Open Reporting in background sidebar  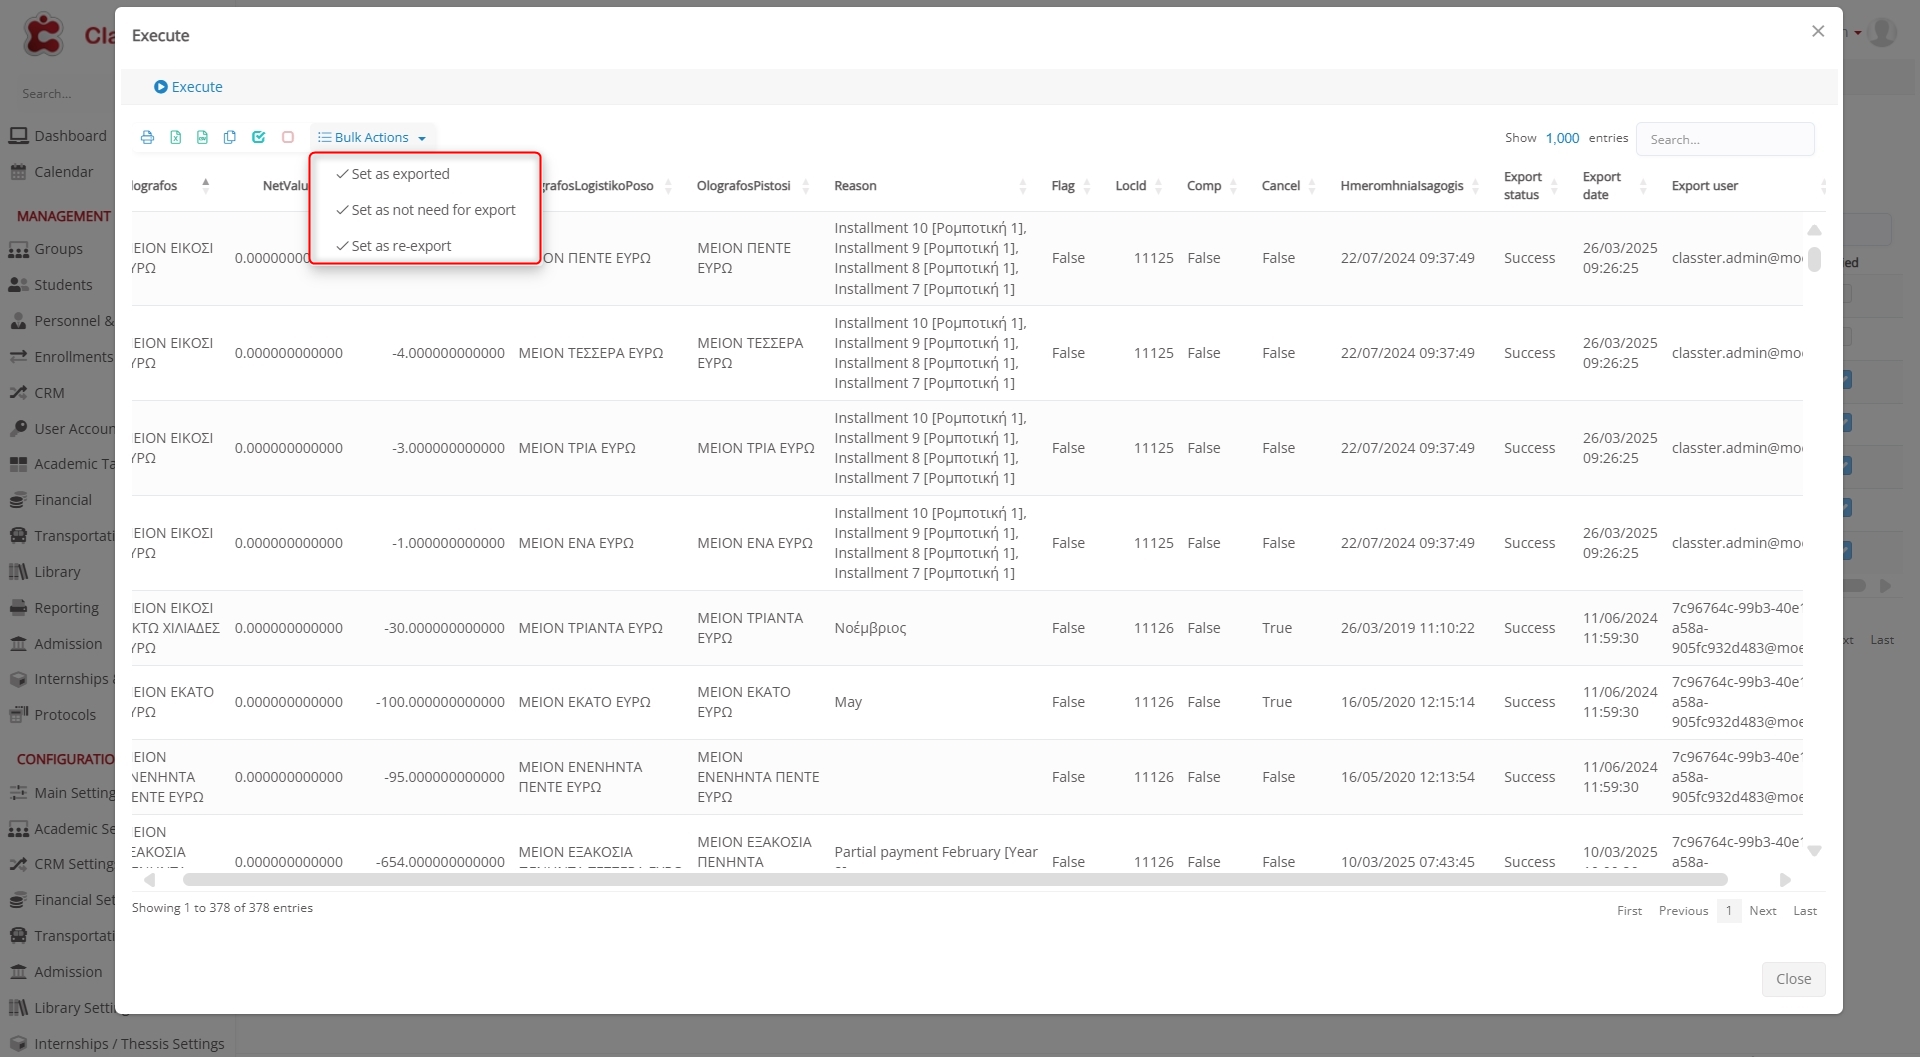point(54,608)
